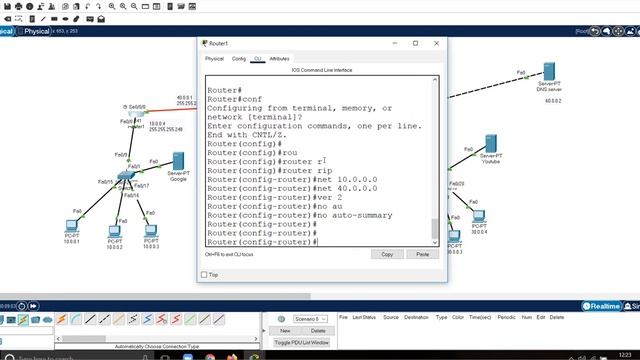
Task: Click the Delete scenario button
Action: [x=318, y=331]
